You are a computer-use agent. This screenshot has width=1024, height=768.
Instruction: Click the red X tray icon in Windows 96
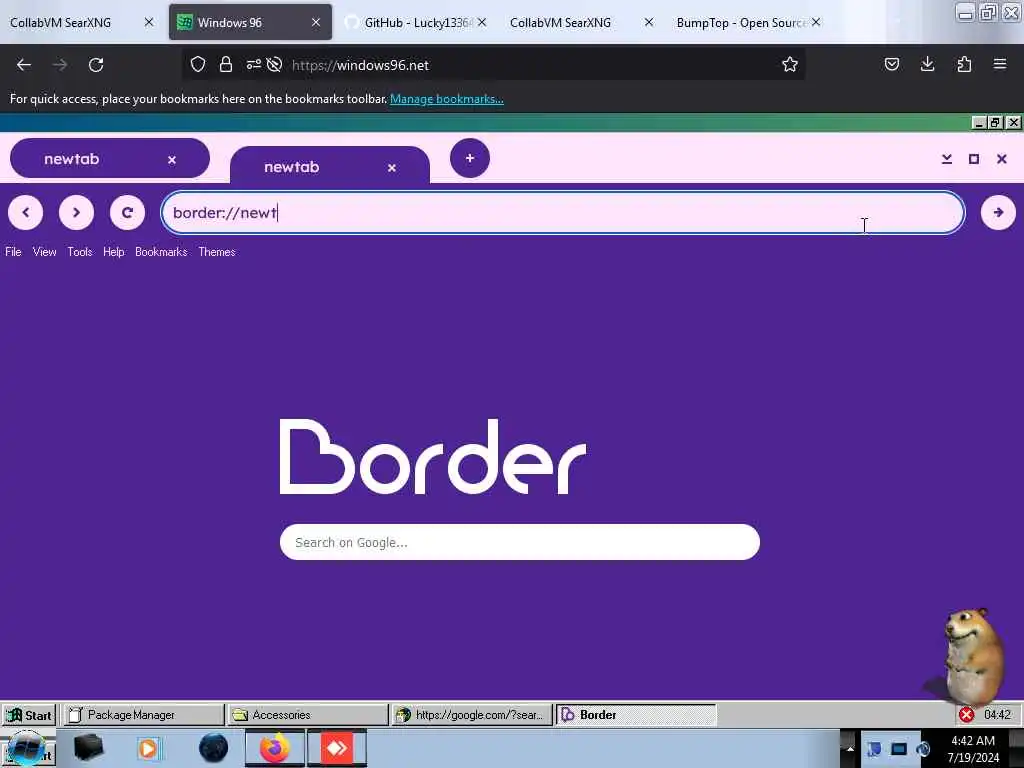(x=967, y=715)
